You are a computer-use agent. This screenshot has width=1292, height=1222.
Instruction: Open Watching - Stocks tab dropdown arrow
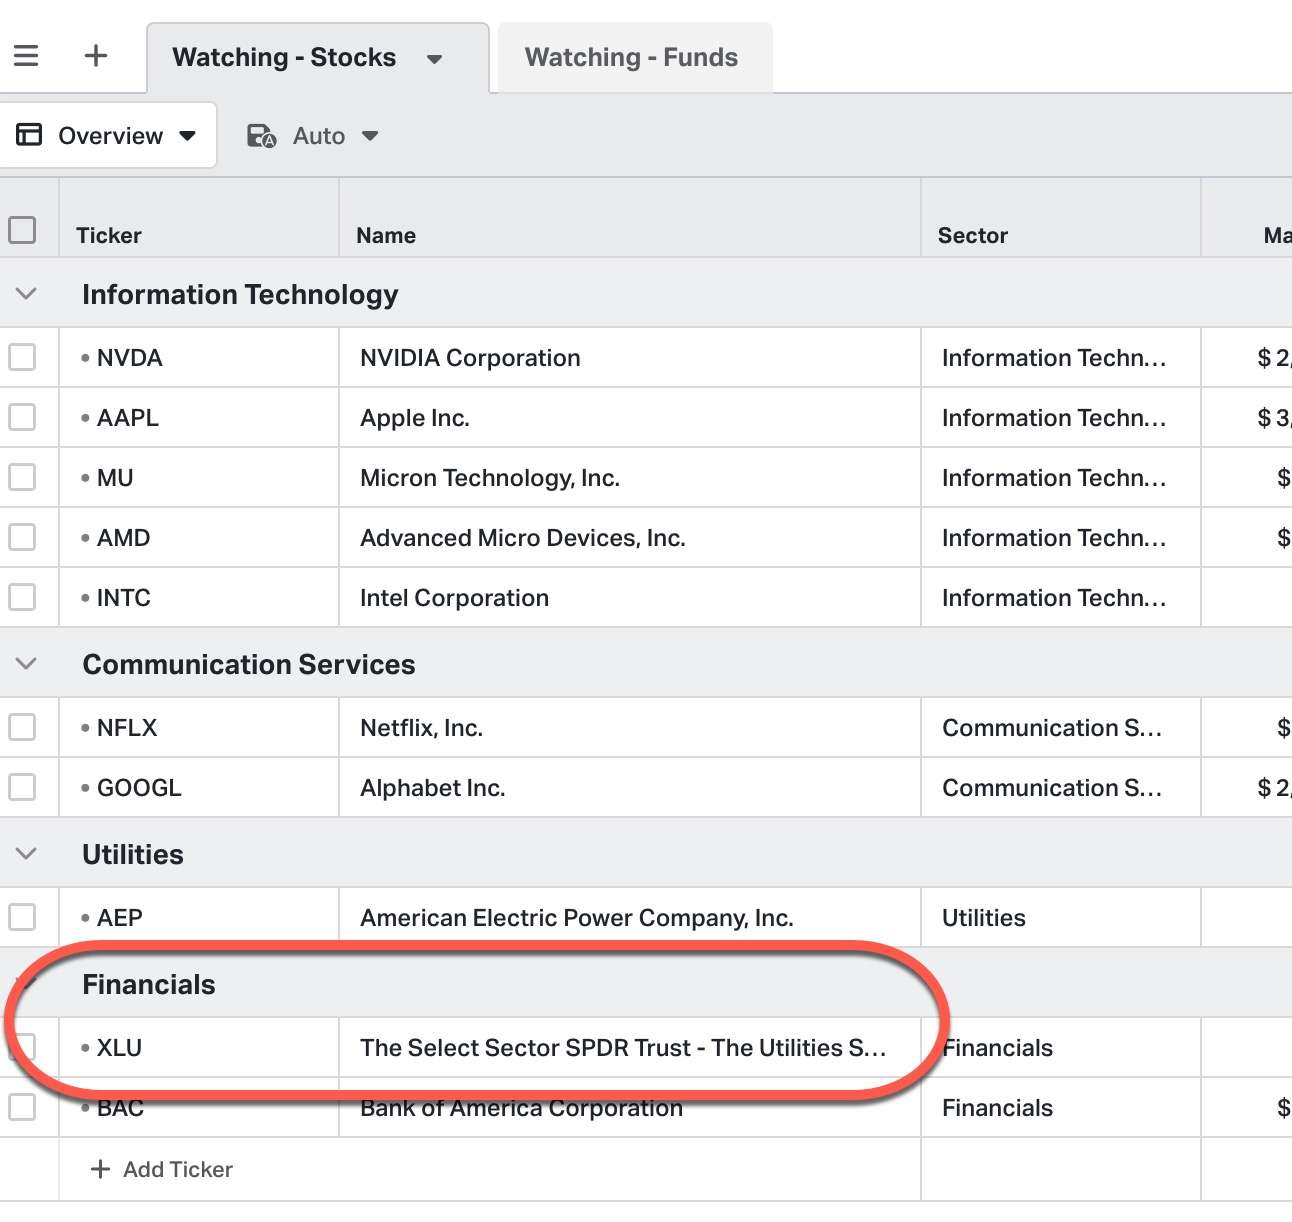coord(434,59)
